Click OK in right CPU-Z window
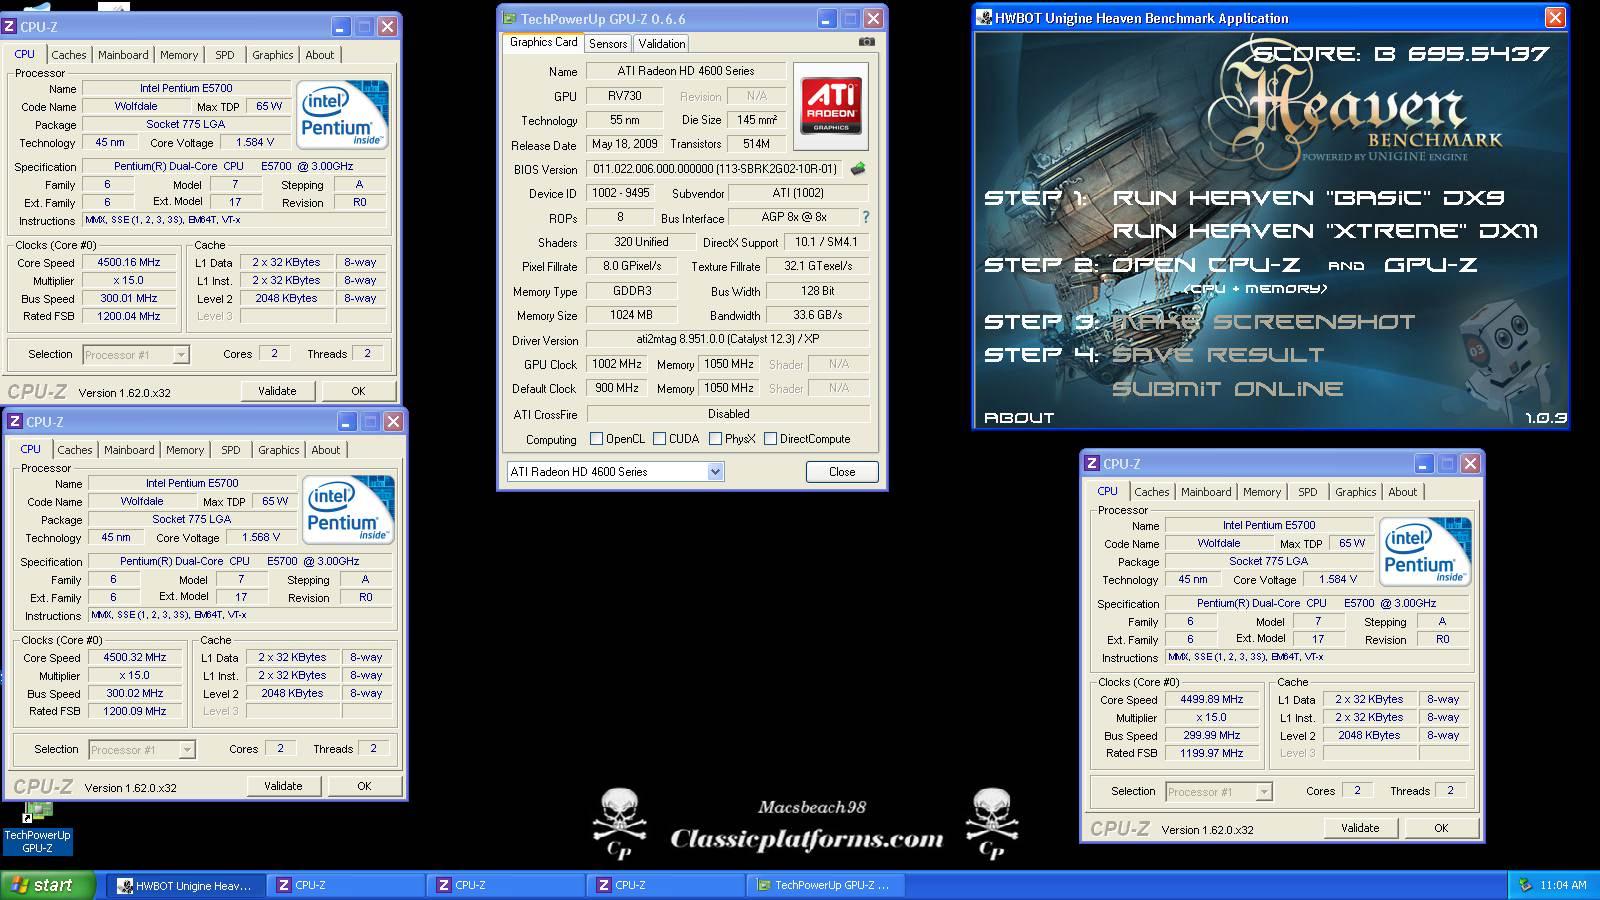 click(x=1441, y=828)
